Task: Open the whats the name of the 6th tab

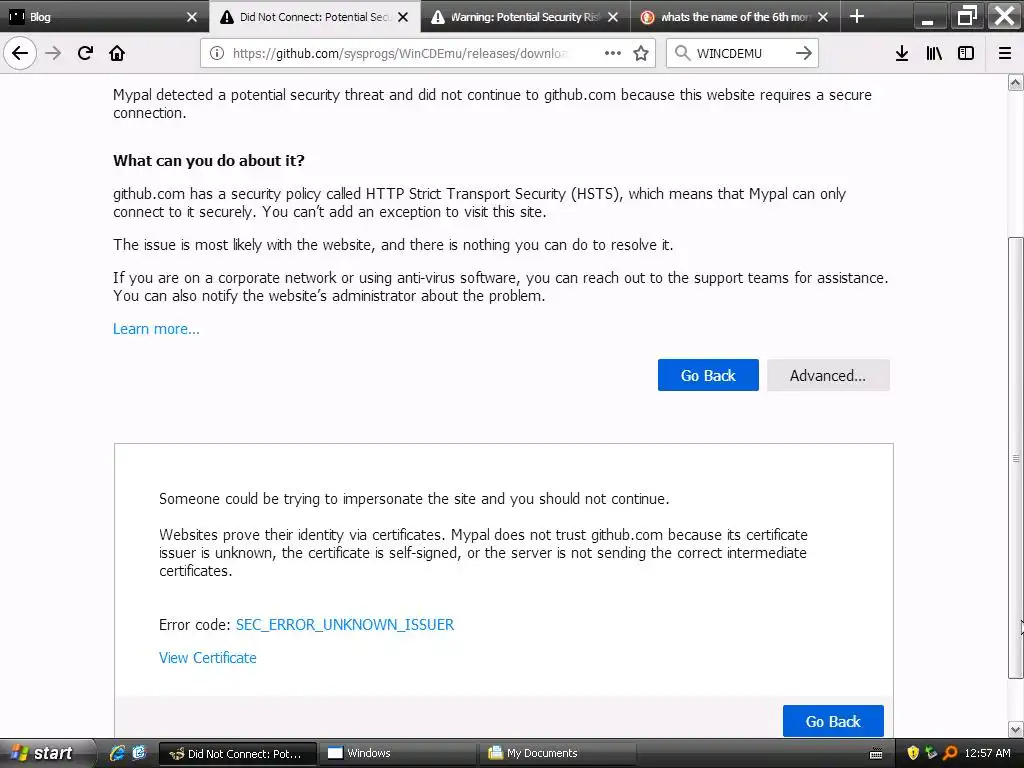Action: pyautogui.click(x=735, y=17)
